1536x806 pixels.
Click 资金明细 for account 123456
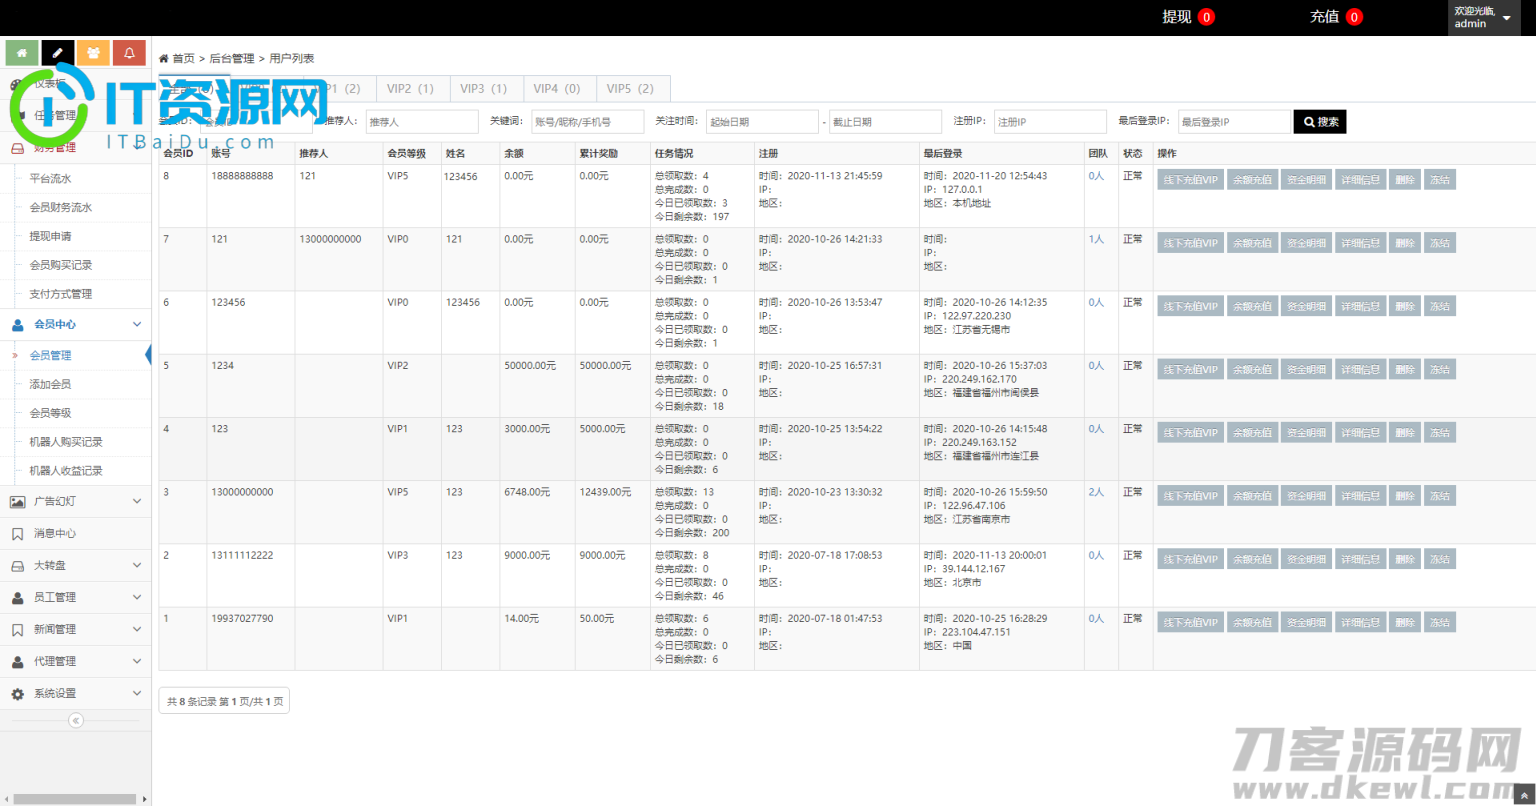1306,306
